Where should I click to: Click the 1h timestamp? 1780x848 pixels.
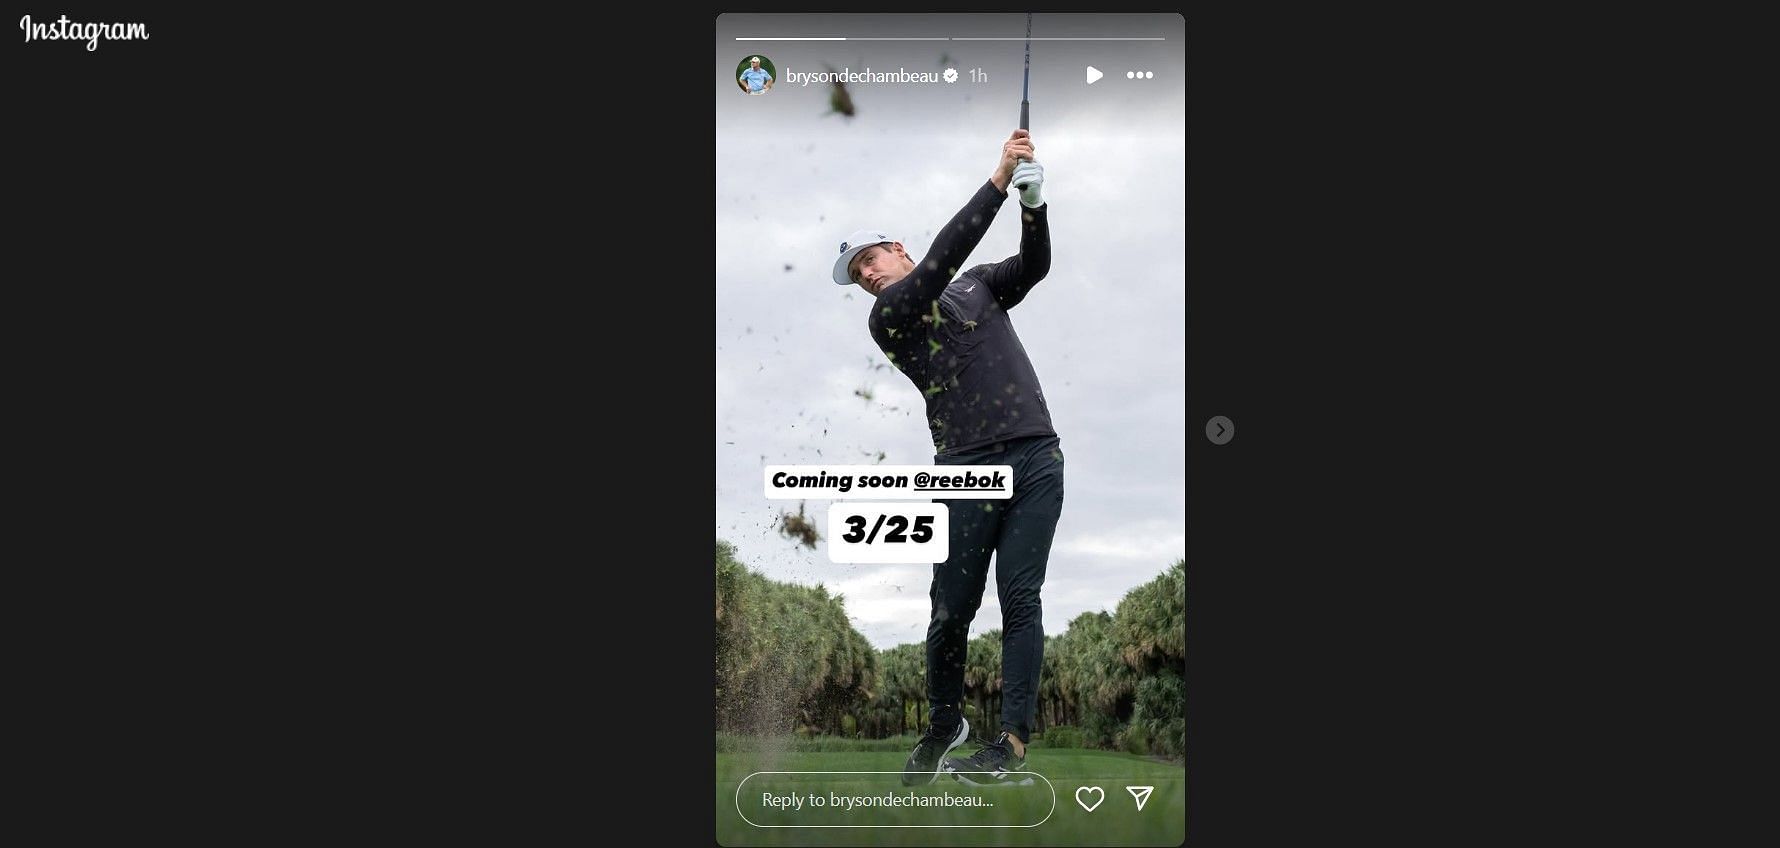pos(978,75)
